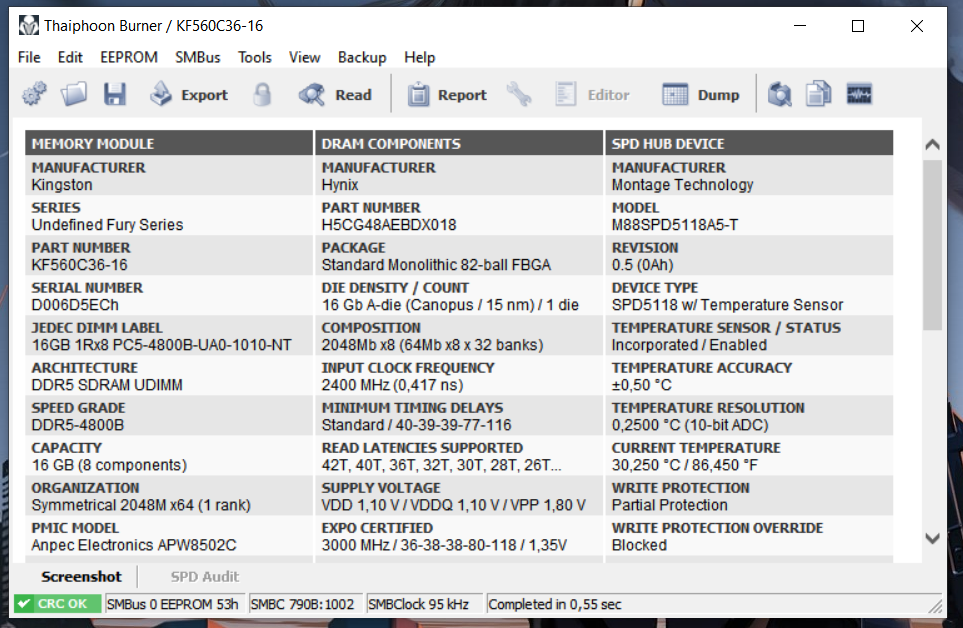Click the DRAM COMPONENTS column header
This screenshot has width=963, height=628.
pos(459,143)
